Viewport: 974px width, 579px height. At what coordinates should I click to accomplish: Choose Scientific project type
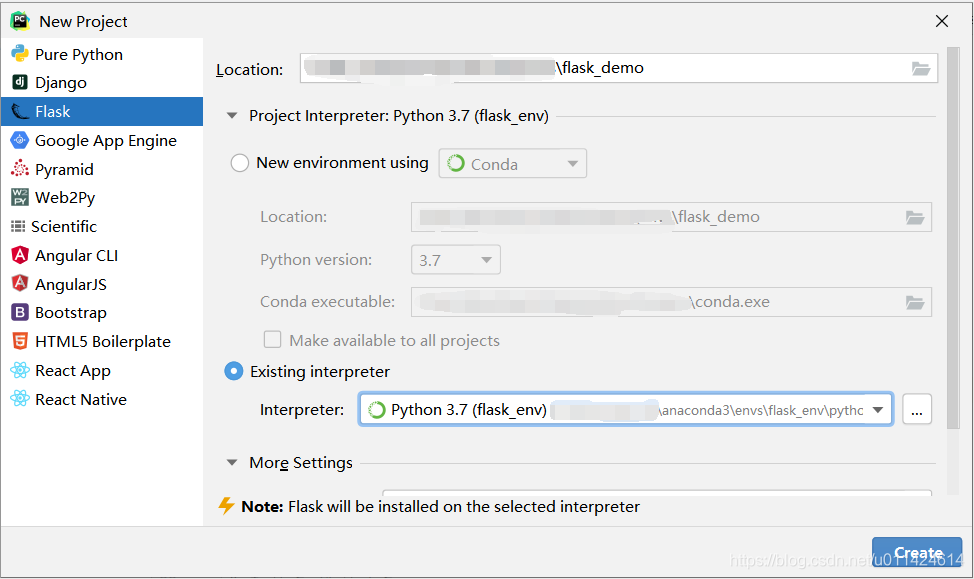pyautogui.click(x=102, y=226)
